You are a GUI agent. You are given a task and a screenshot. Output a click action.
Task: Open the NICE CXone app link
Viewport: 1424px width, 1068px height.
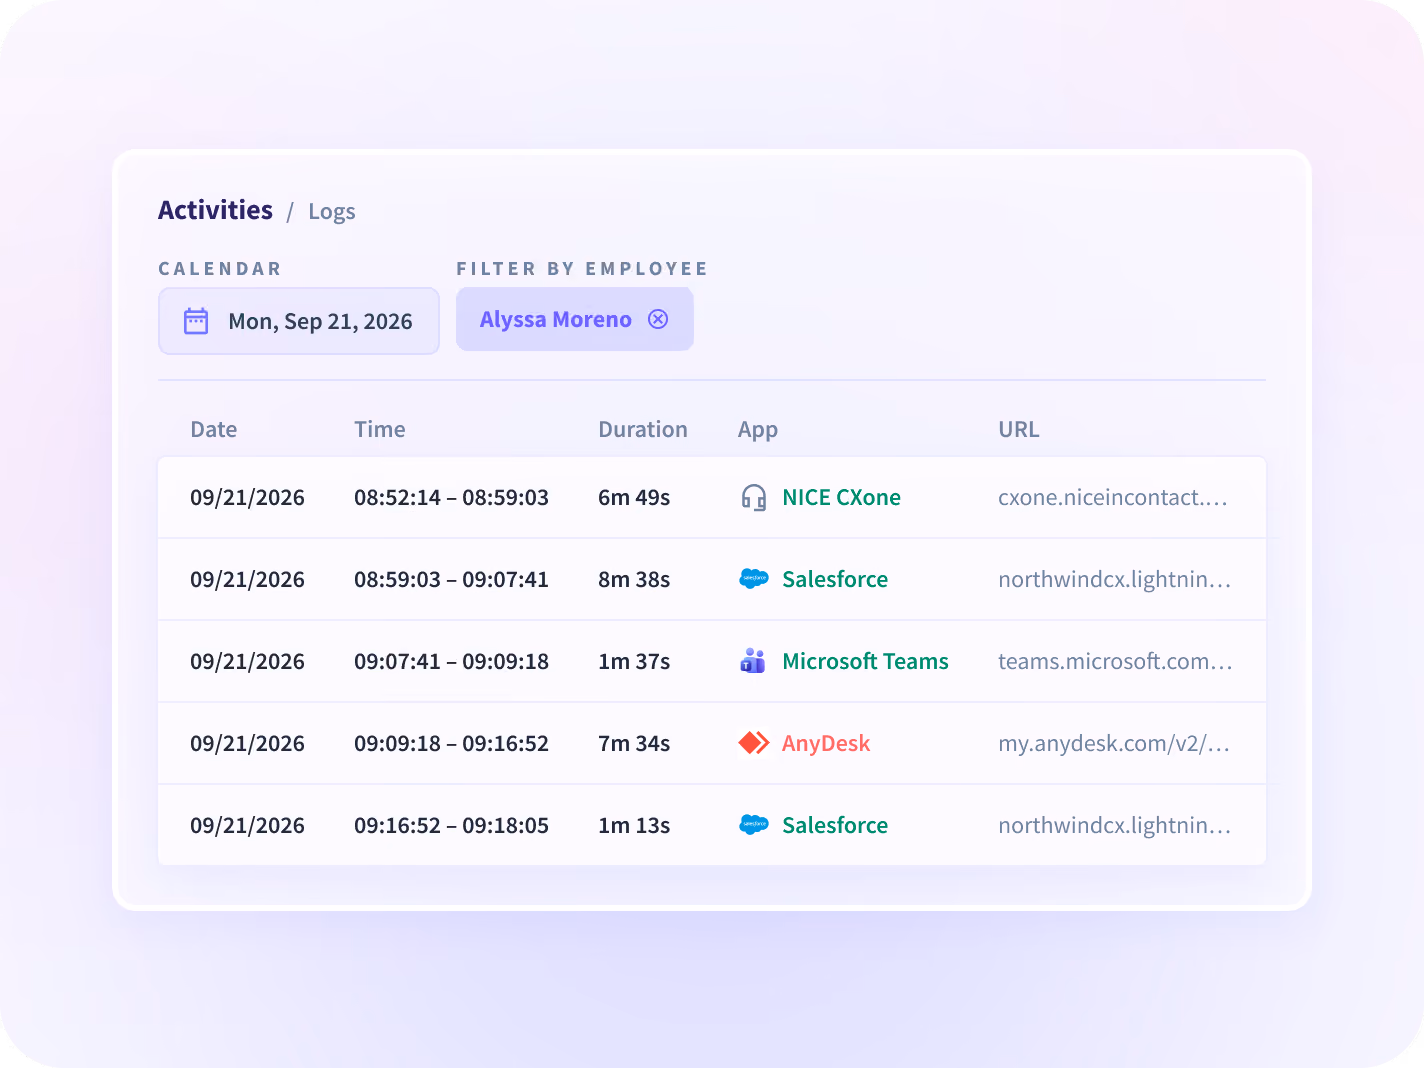pyautogui.click(x=841, y=497)
